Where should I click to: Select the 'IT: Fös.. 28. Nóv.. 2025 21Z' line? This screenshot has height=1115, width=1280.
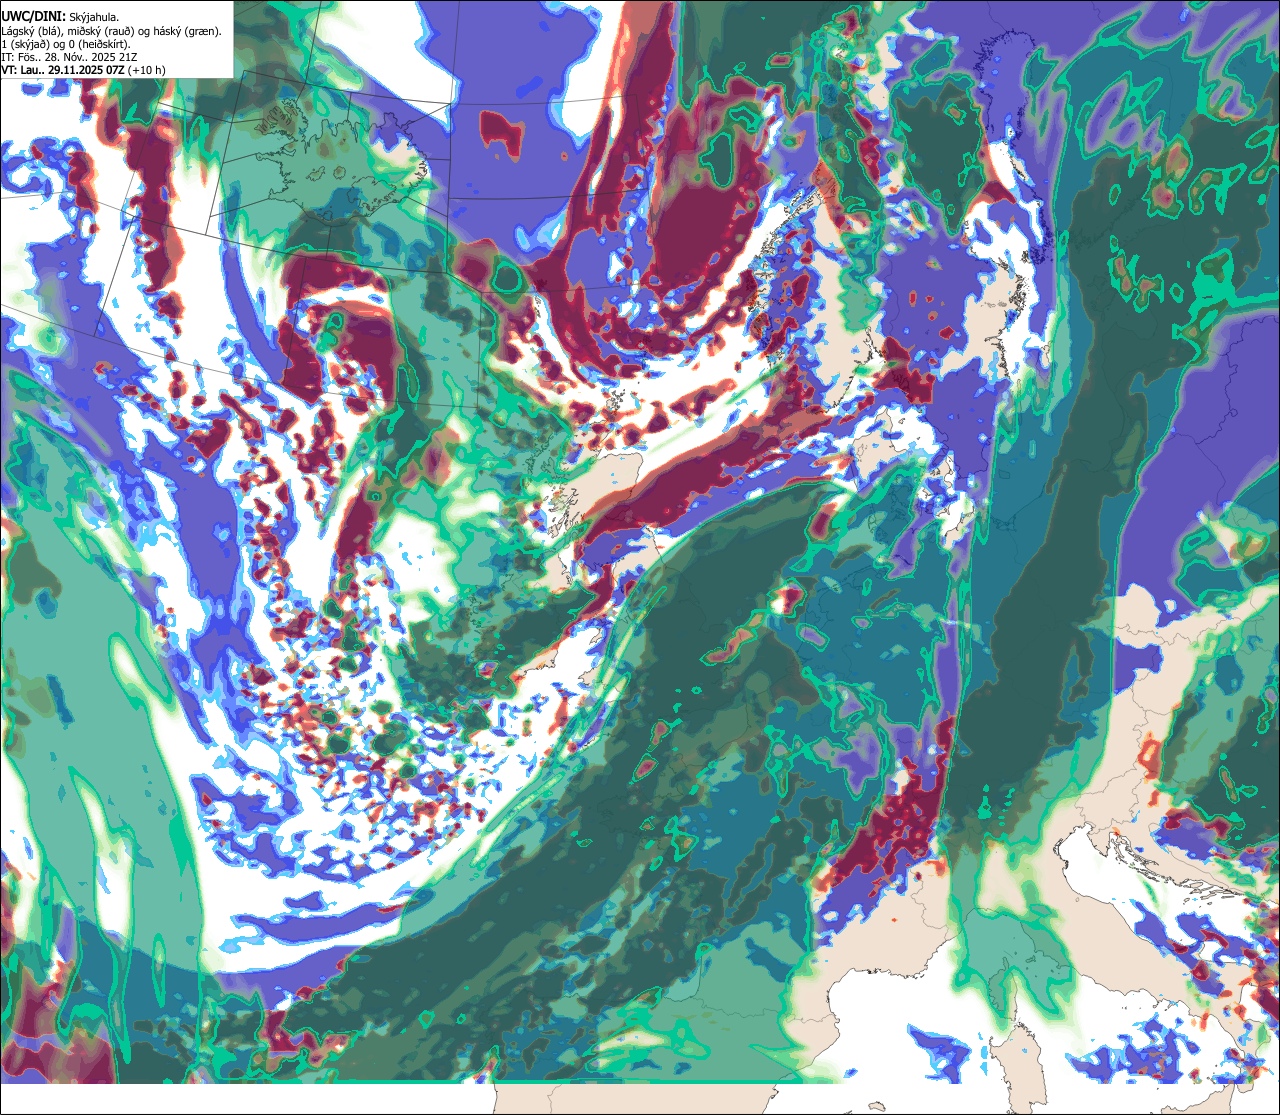pyautogui.click(x=68, y=57)
